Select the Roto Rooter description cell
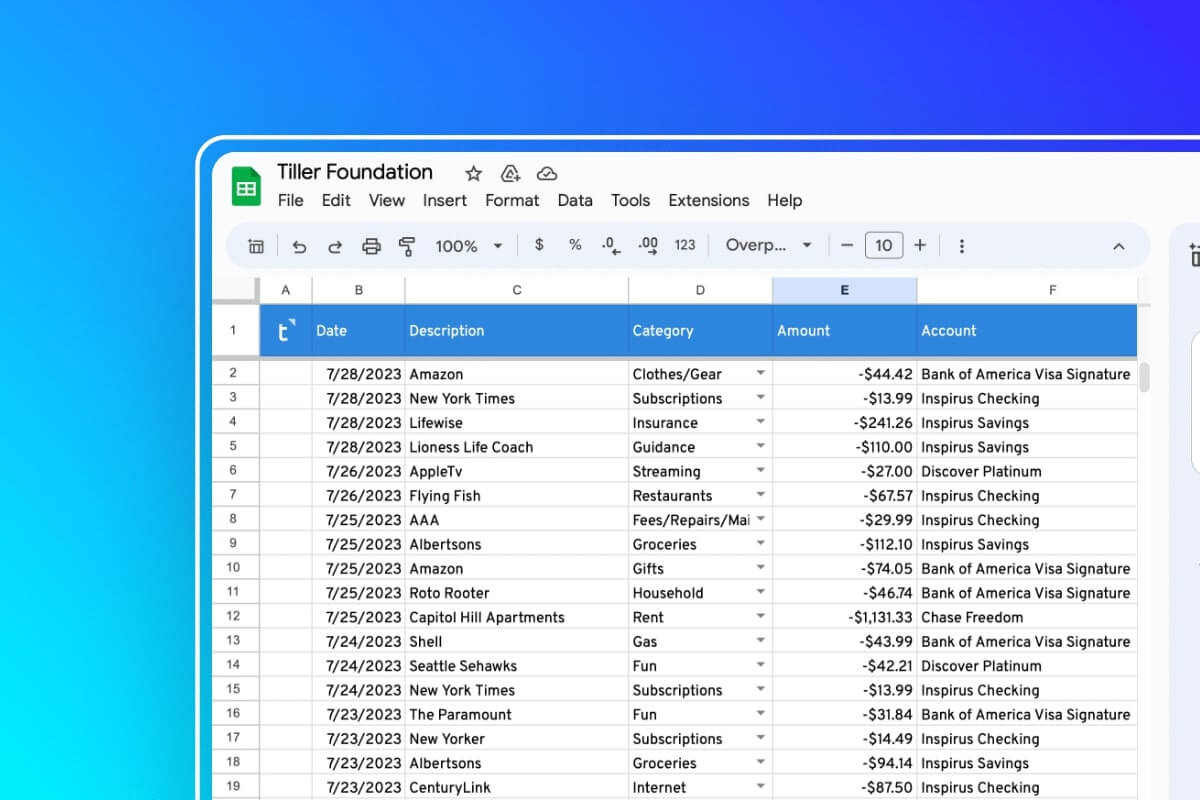This screenshot has width=1200, height=800. [517, 593]
